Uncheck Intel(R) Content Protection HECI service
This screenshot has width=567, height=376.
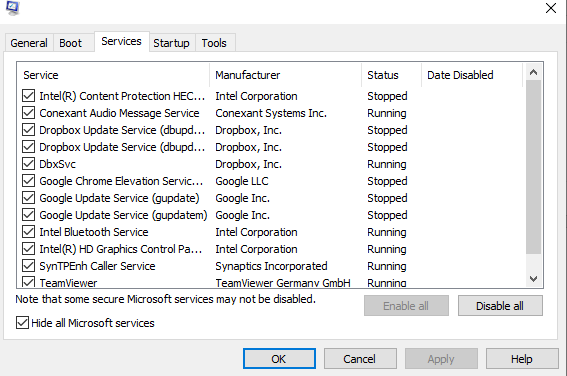(28, 96)
